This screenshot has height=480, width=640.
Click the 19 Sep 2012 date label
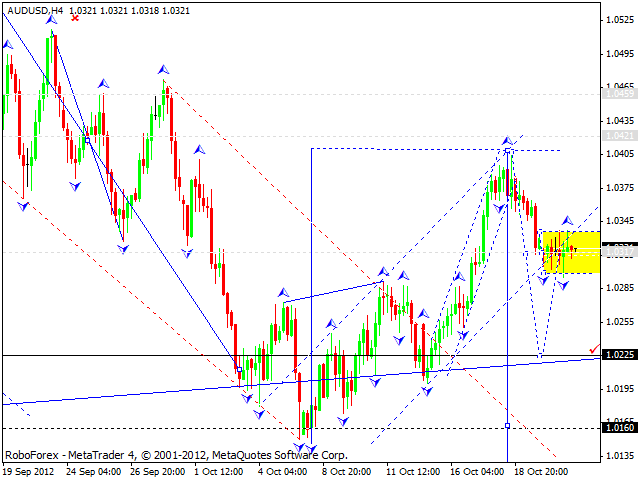(x=29, y=472)
